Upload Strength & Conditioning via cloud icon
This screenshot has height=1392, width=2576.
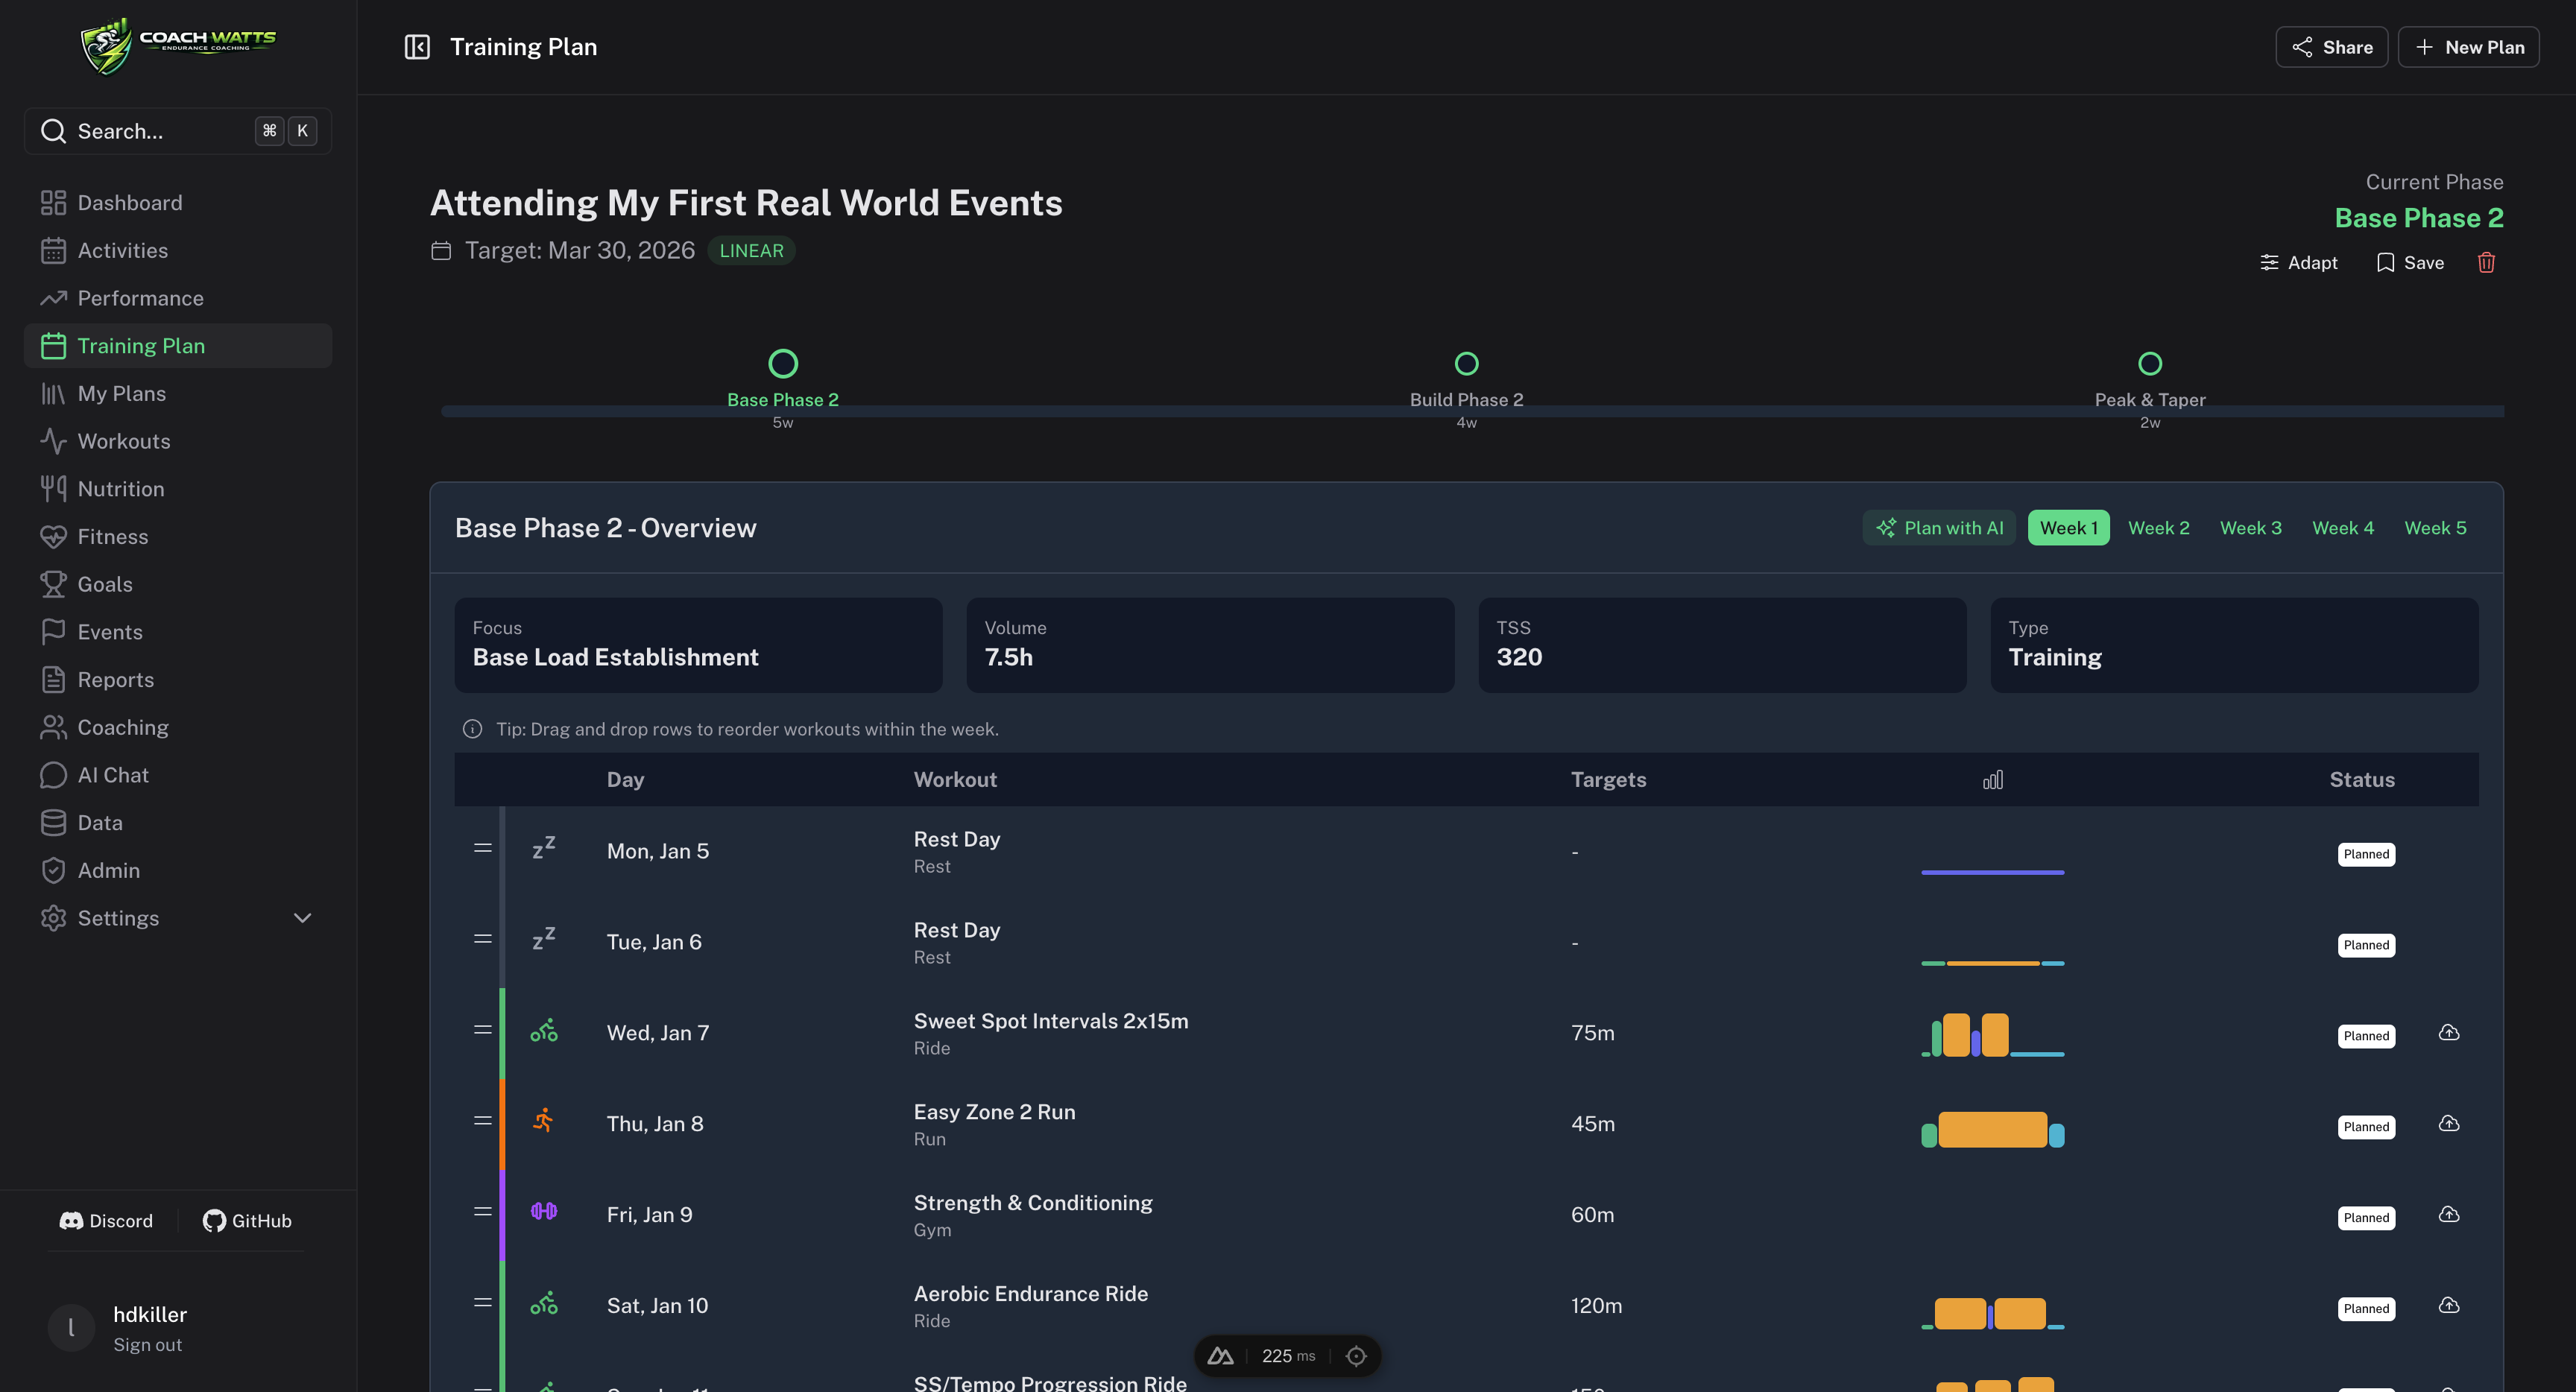2449,1215
